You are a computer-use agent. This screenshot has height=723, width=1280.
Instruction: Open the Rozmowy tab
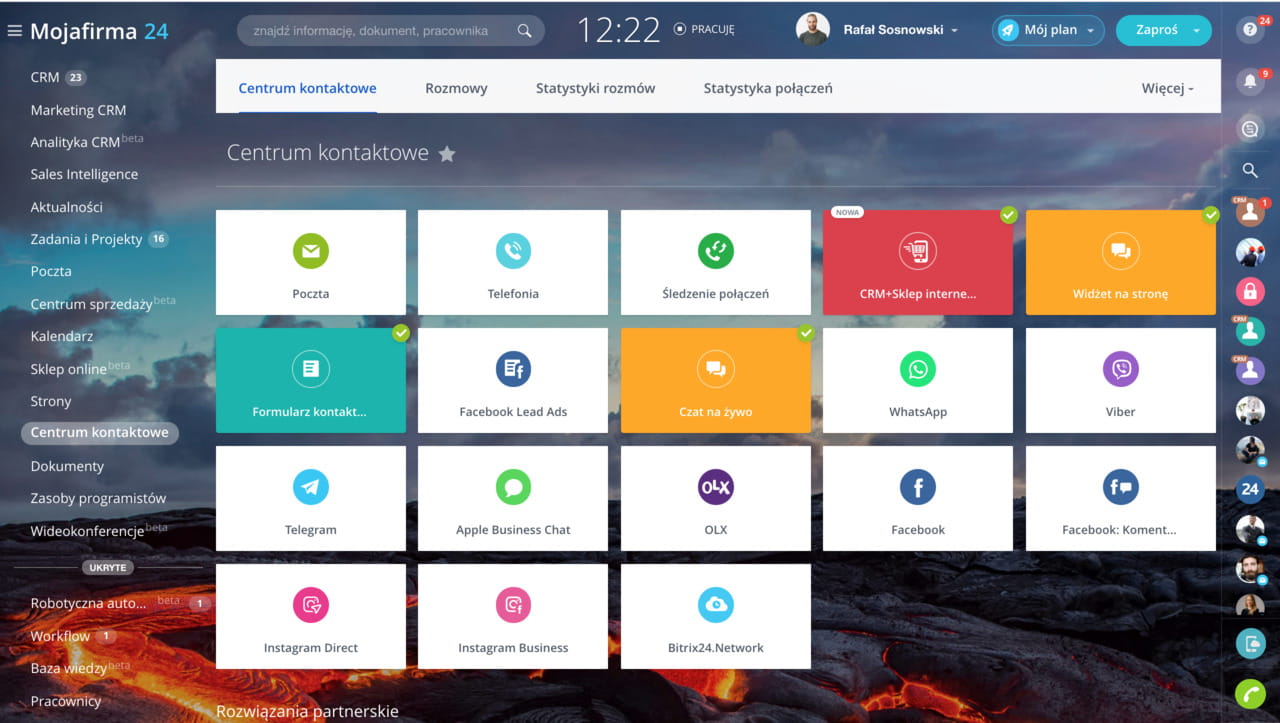[x=456, y=88]
